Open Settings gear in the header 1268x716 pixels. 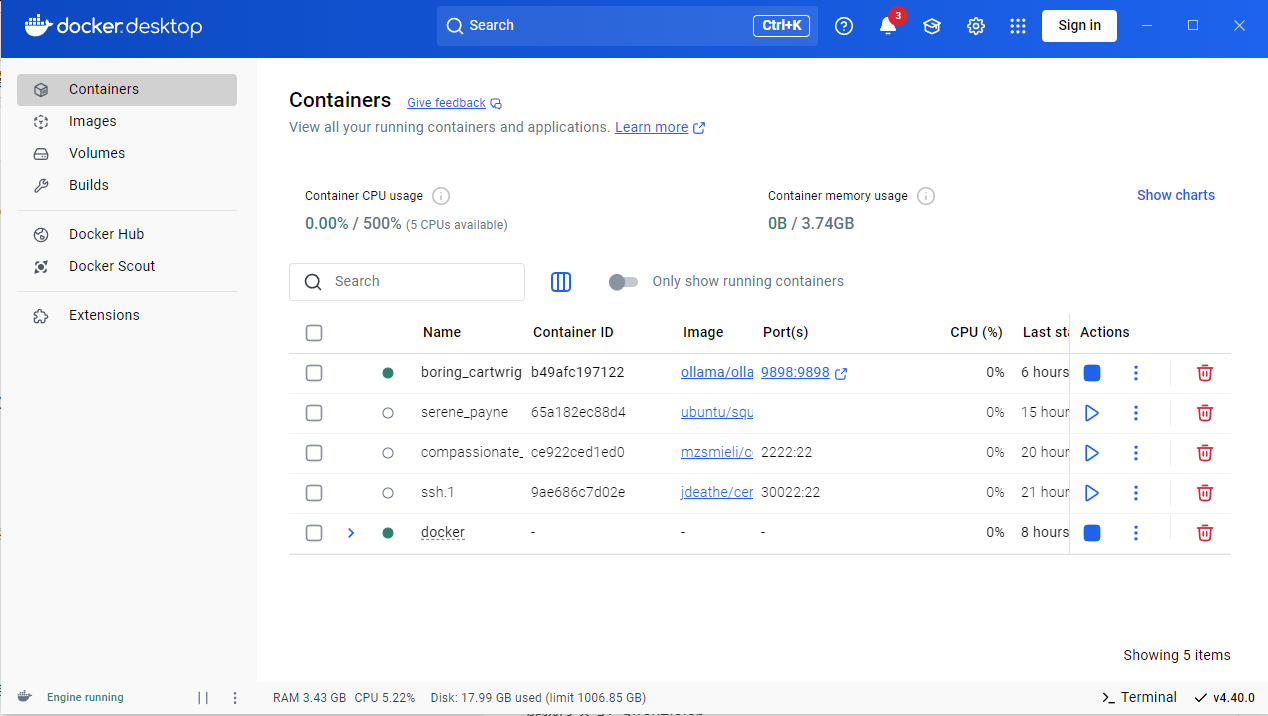click(976, 26)
